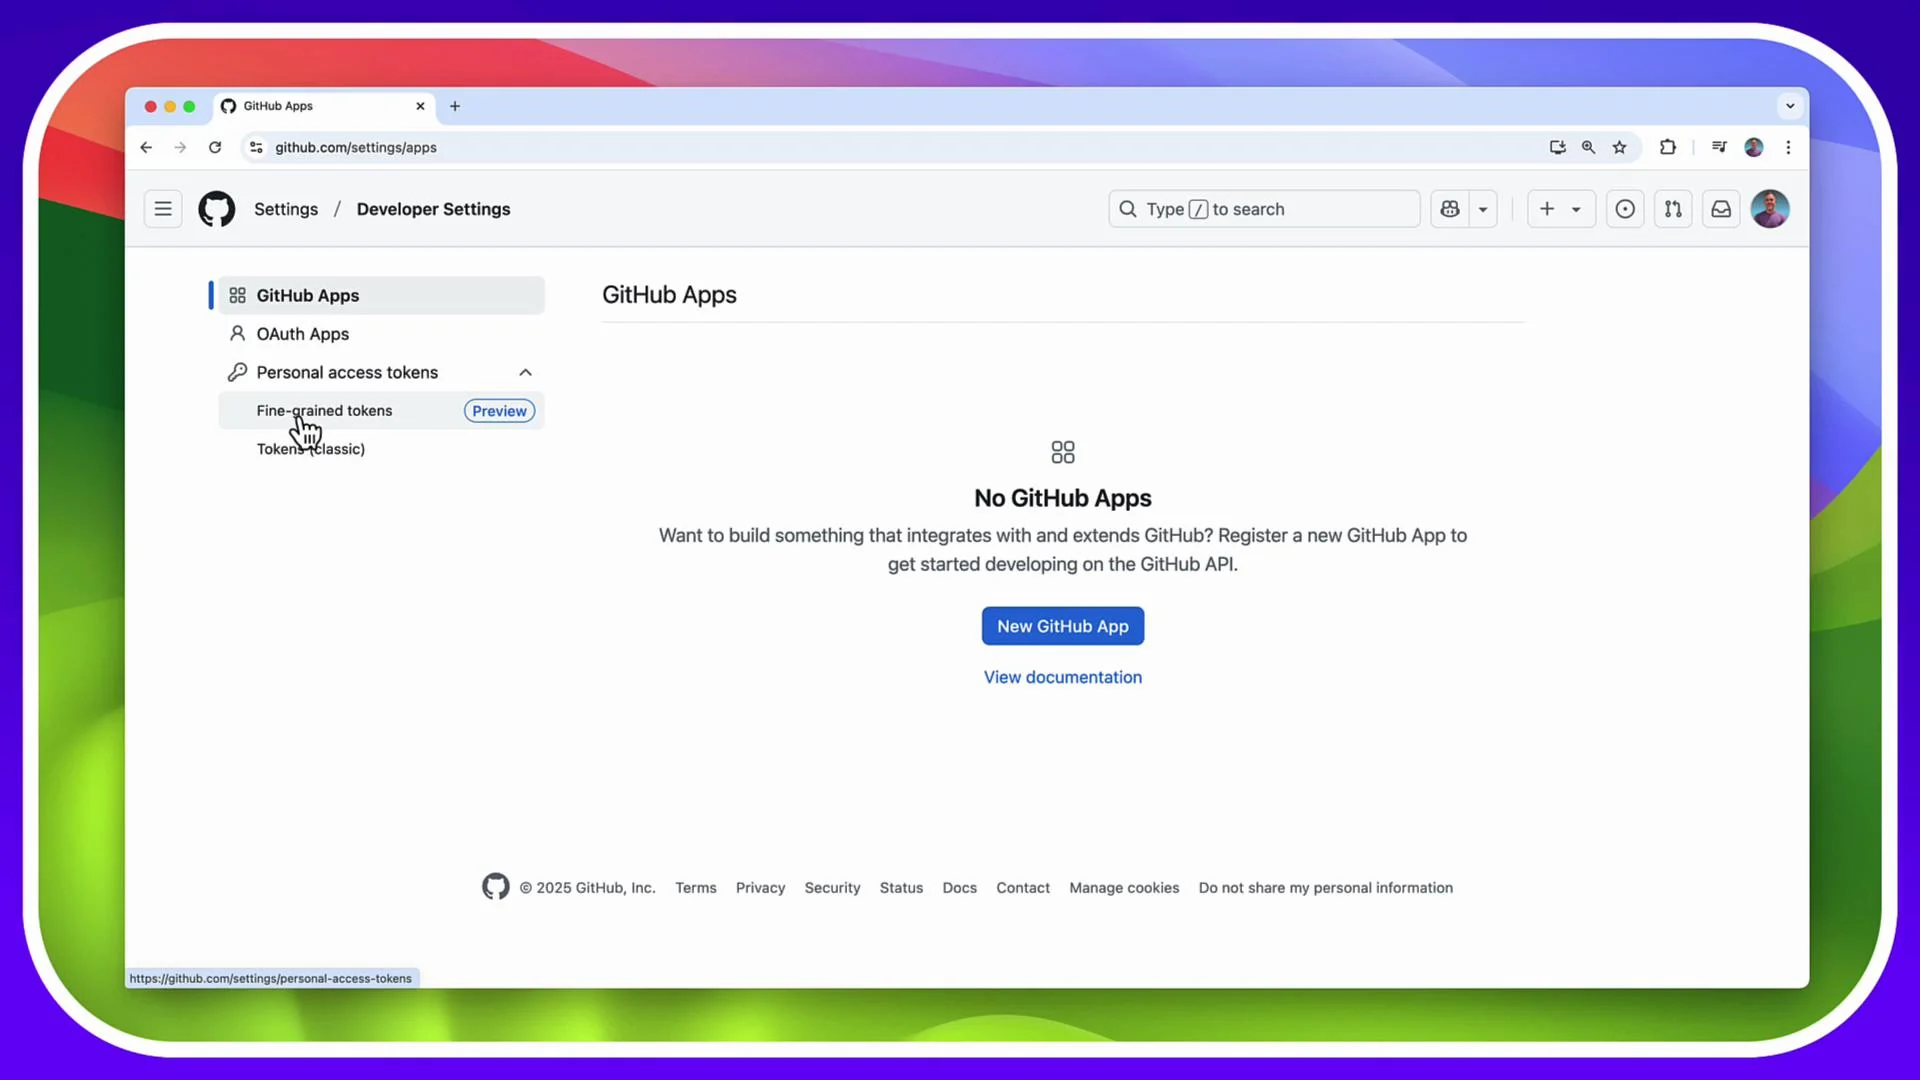The height and width of the screenshot is (1080, 1920).
Task: Open the Pull requests icon
Action: pyautogui.click(x=1673, y=209)
